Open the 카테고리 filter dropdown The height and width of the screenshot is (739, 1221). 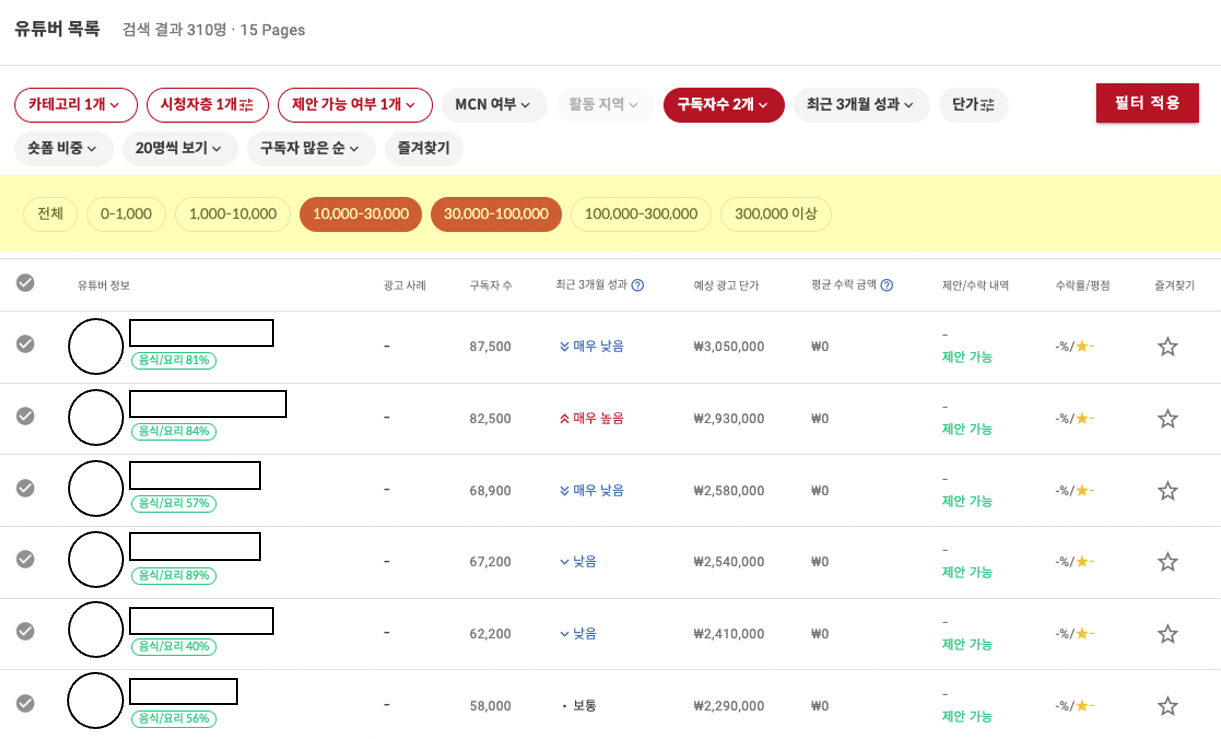point(75,104)
